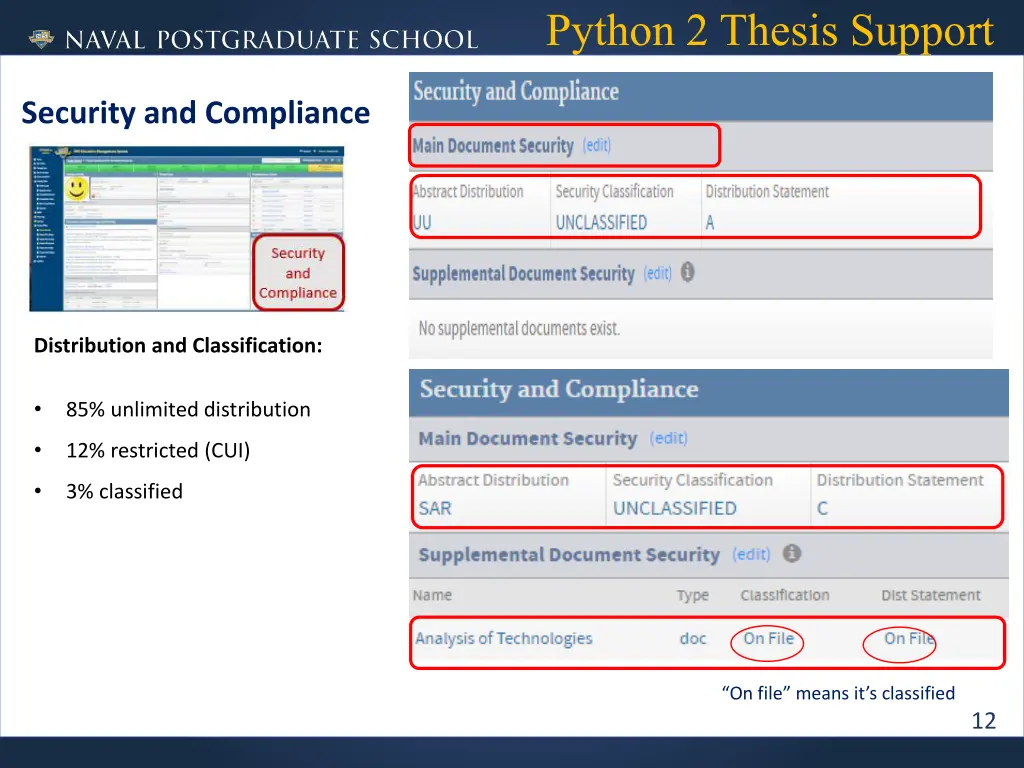The height and width of the screenshot is (768, 1024).
Task: Click the lower 'Distribution Statement' label
Action: pos(900,480)
